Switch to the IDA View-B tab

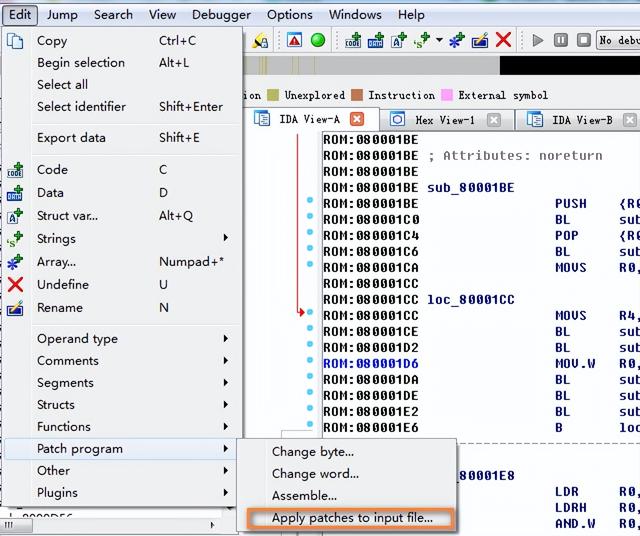tap(582, 120)
